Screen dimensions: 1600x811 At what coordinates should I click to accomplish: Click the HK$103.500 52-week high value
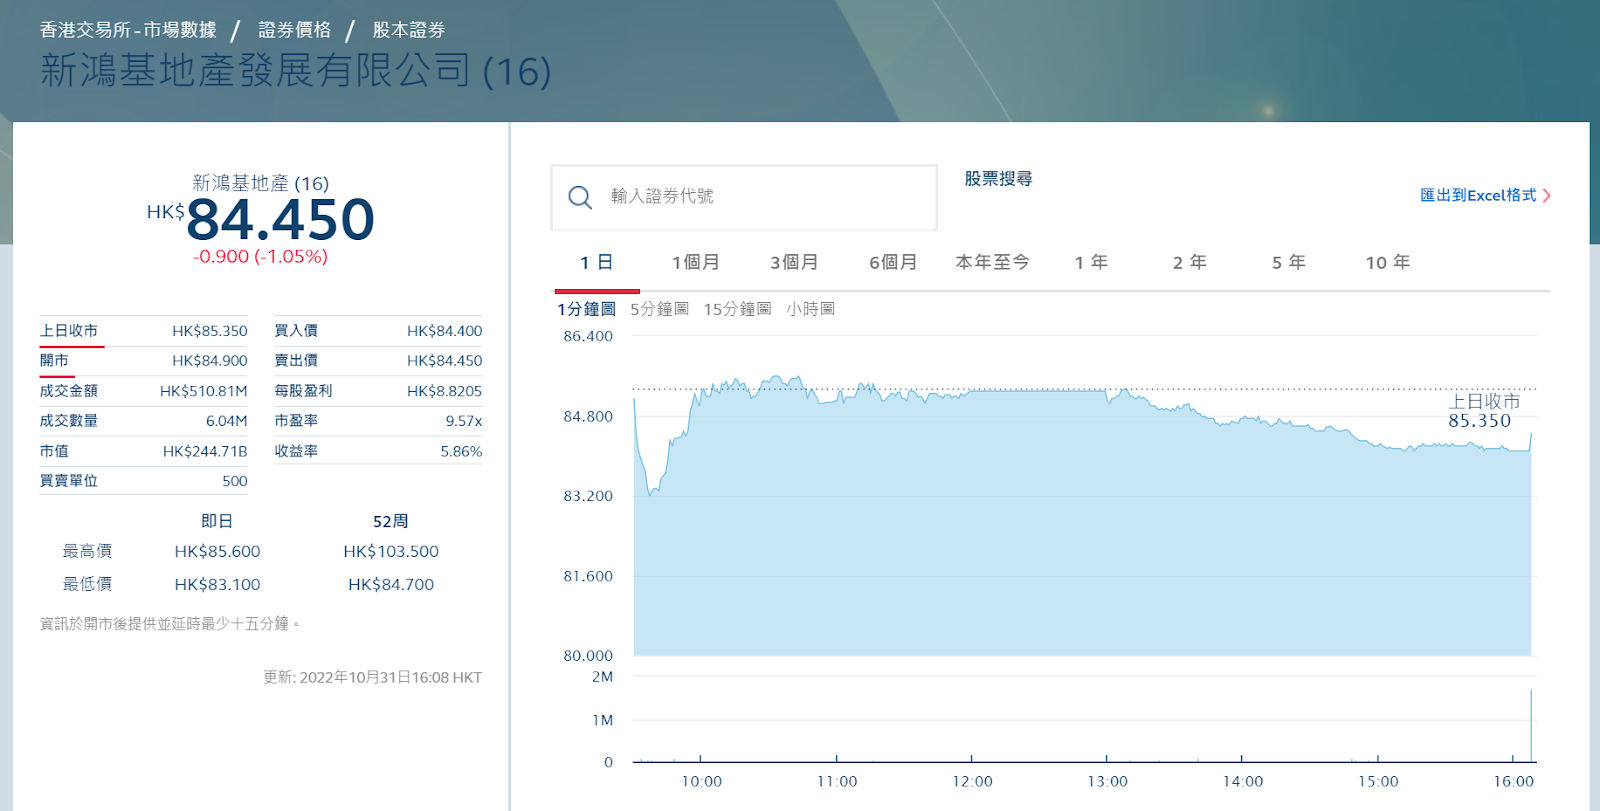[391, 552]
